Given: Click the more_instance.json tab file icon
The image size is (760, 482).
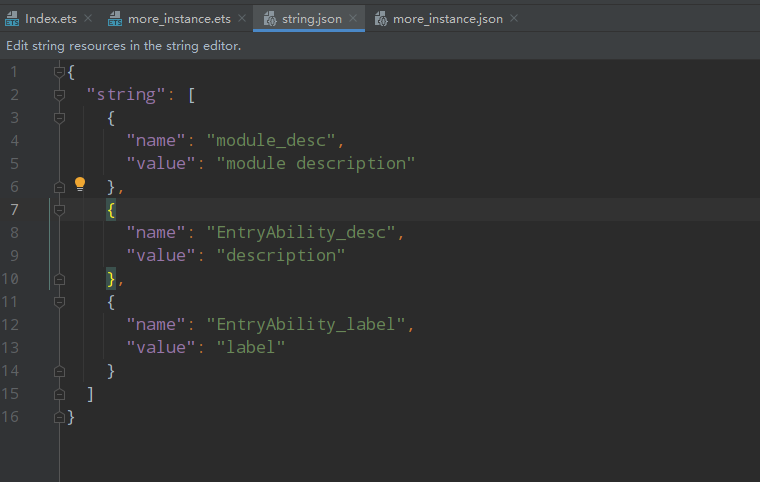Looking at the screenshot, I should 381,18.
